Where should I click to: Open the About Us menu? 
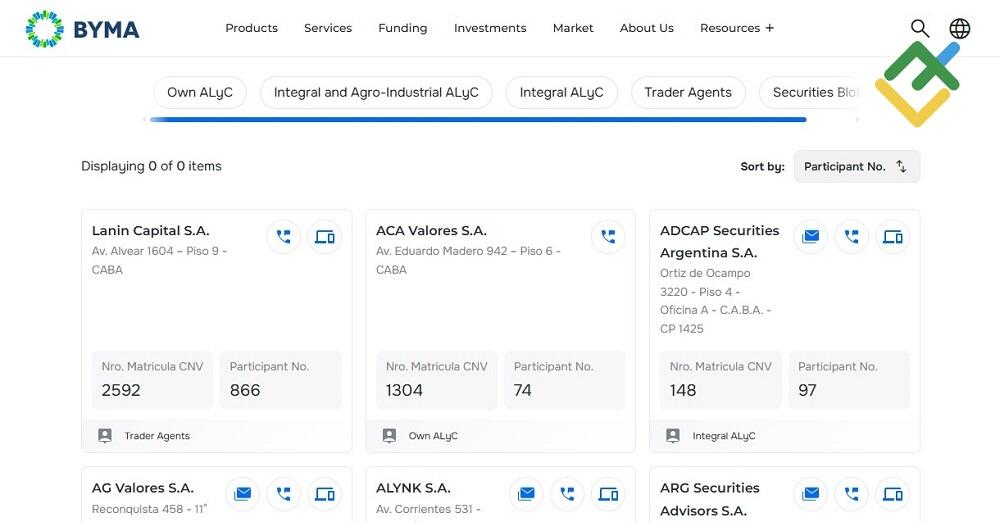click(x=647, y=28)
